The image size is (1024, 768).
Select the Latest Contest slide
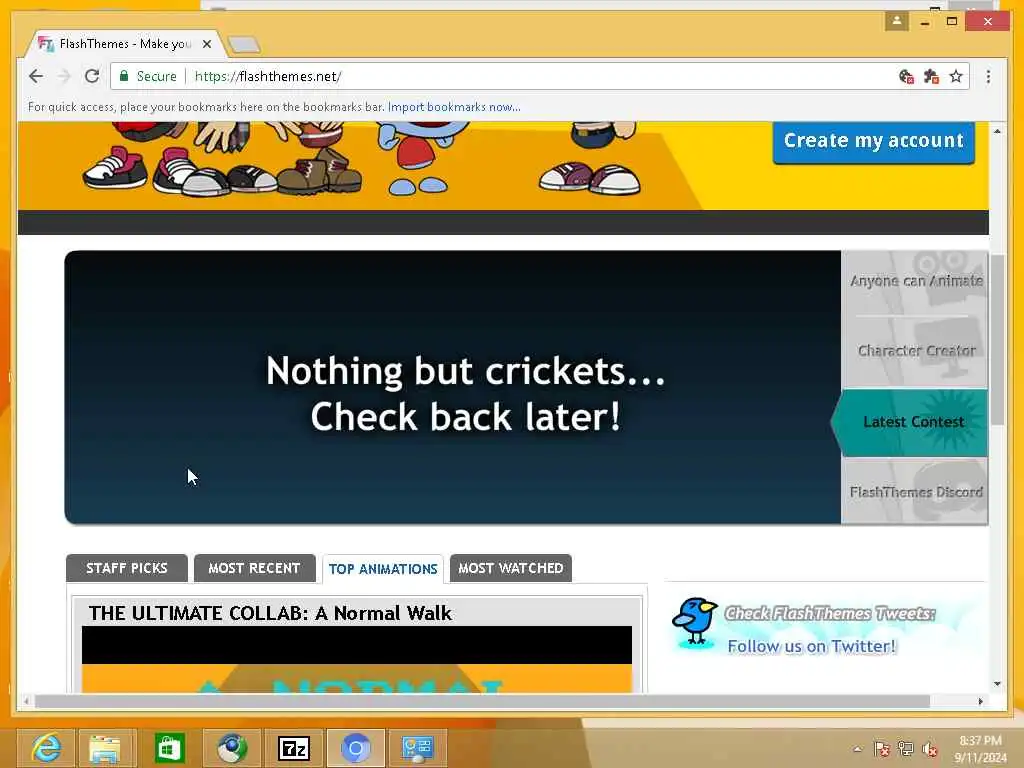coord(912,422)
